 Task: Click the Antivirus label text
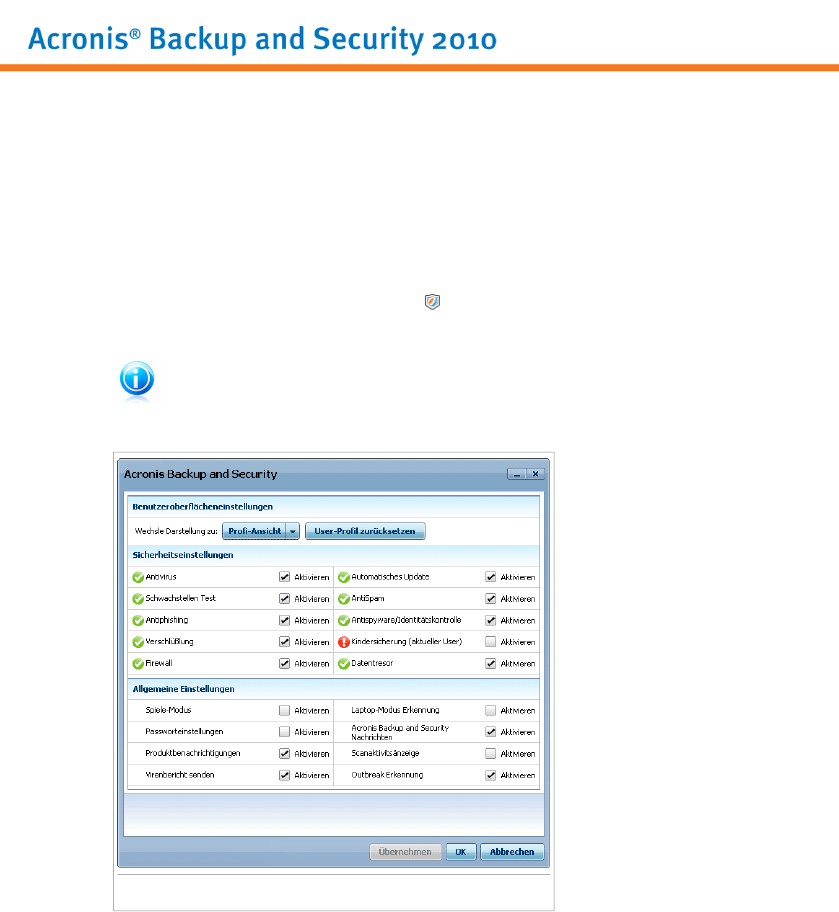coord(161,577)
